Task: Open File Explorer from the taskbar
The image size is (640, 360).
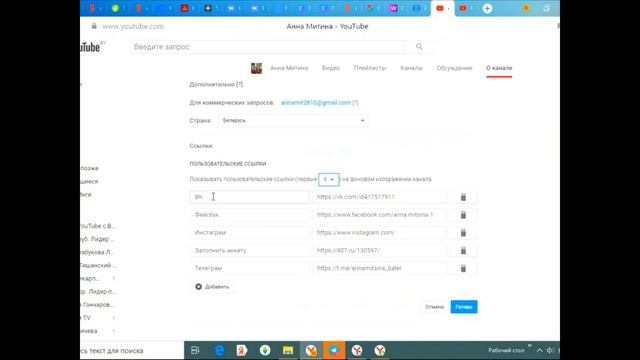Action: [x=288, y=350]
